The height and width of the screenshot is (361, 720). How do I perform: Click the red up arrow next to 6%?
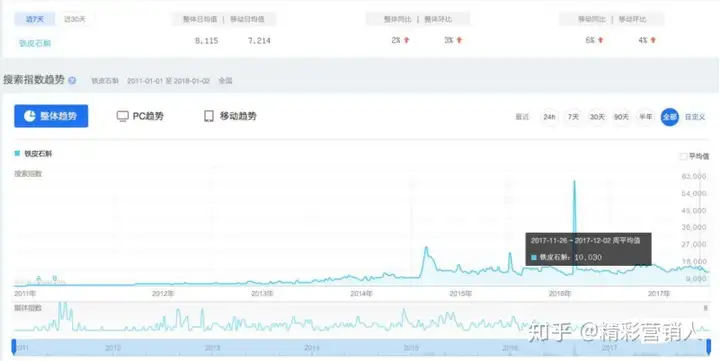click(x=600, y=40)
